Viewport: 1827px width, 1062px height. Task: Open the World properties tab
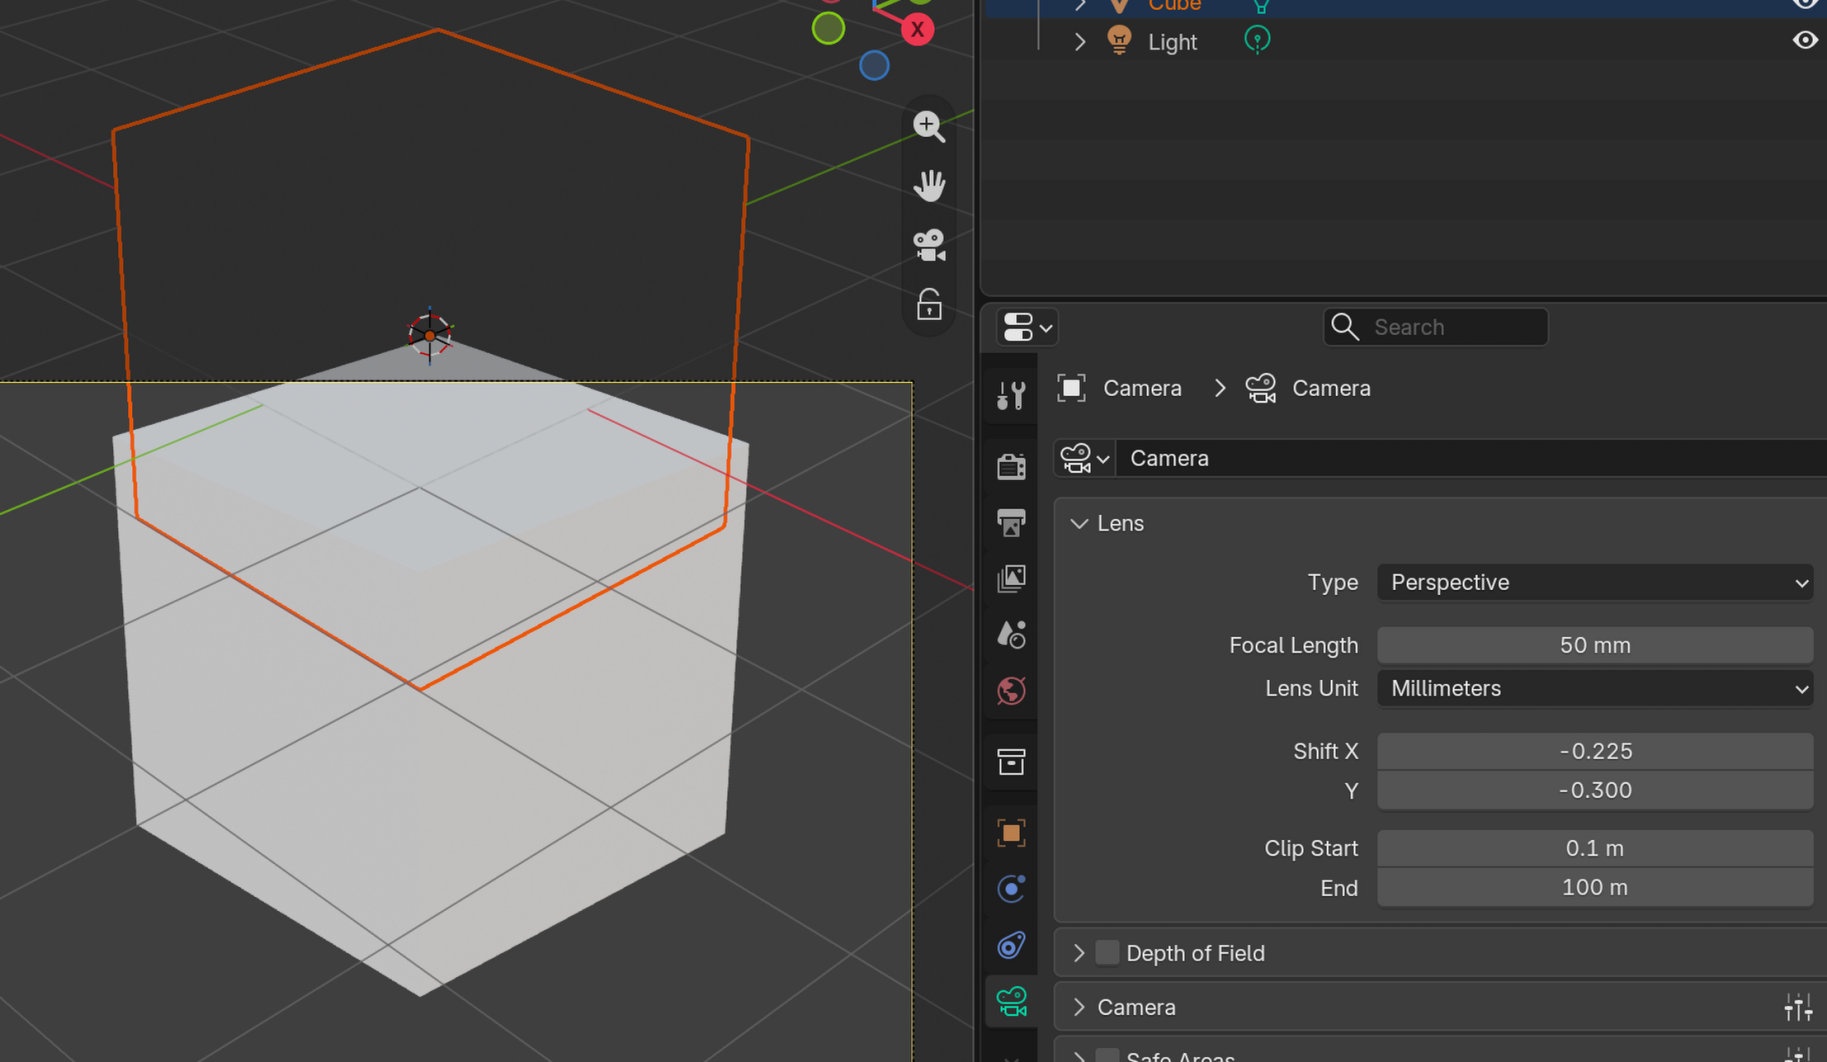(x=1011, y=690)
